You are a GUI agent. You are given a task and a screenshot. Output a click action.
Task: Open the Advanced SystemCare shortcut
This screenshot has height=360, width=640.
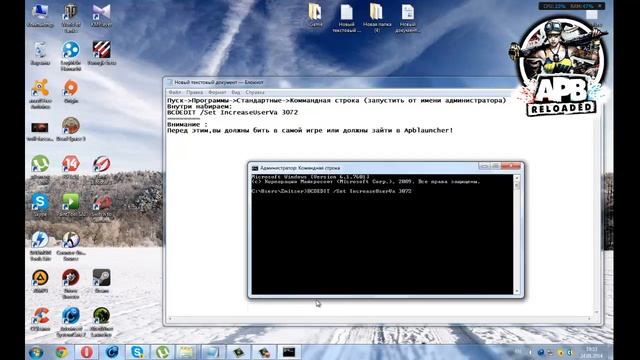tap(71, 322)
